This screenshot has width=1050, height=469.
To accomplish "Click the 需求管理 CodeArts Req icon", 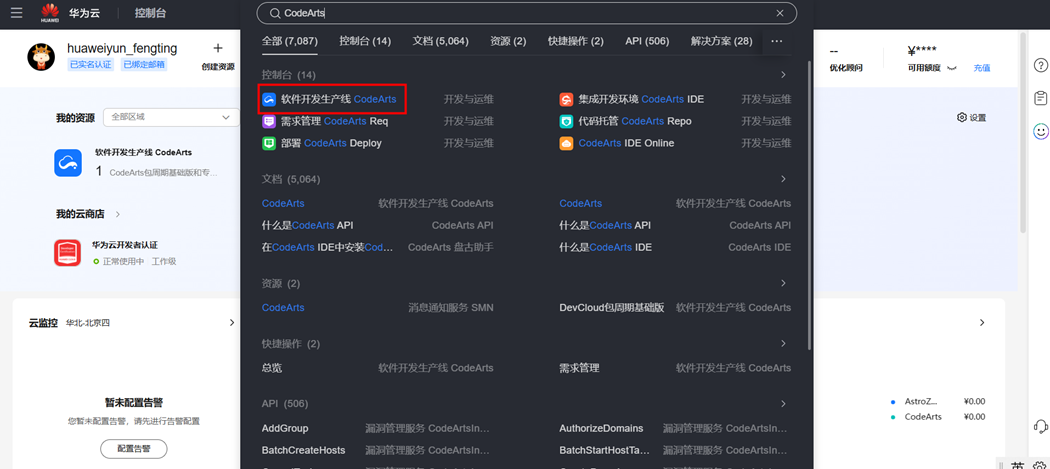I will click(x=269, y=121).
